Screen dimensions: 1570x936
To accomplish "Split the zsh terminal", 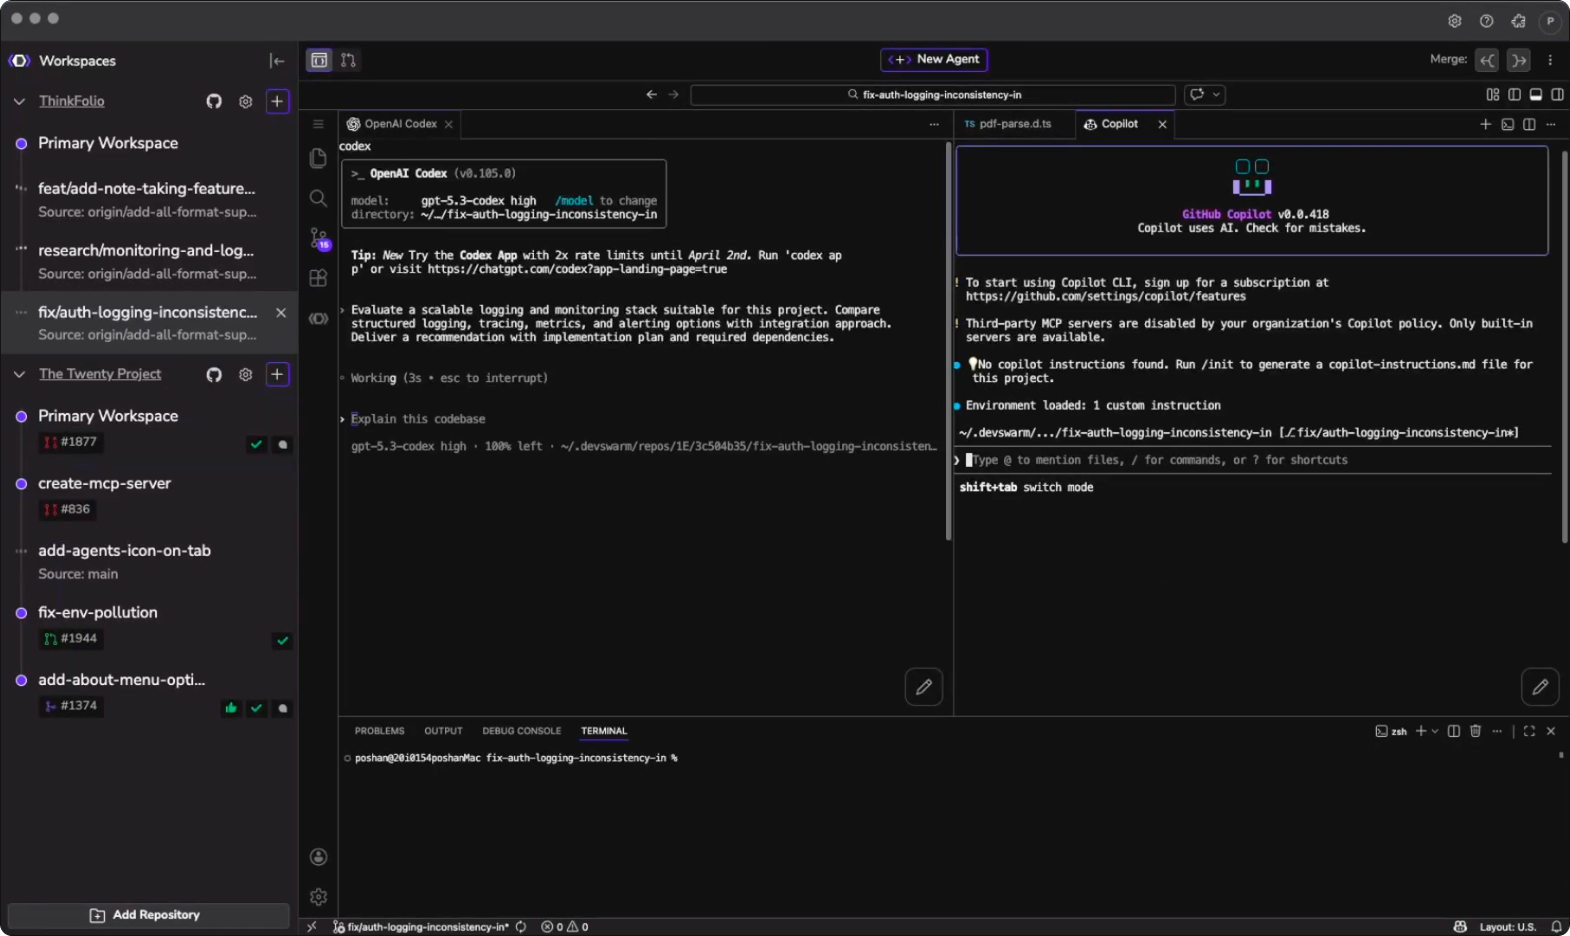I will (x=1454, y=731).
